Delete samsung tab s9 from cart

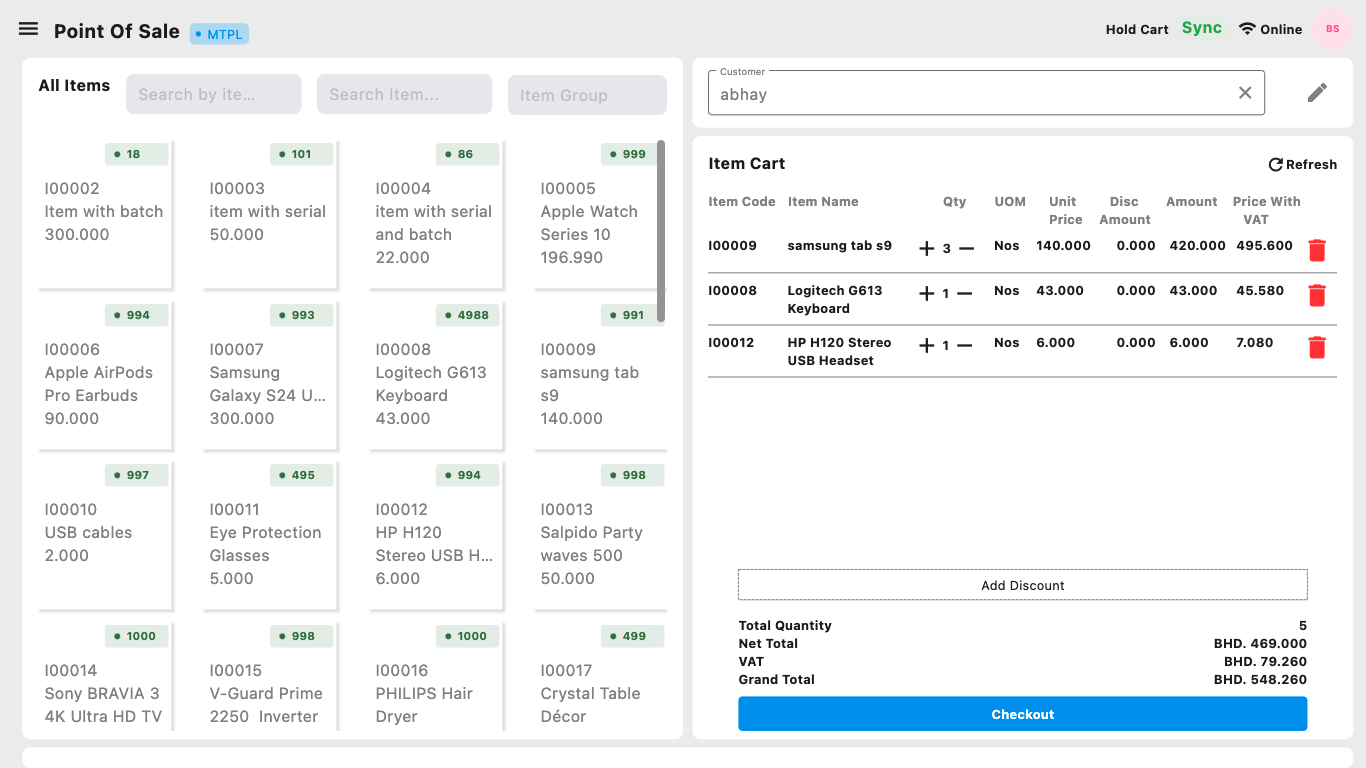1317,250
